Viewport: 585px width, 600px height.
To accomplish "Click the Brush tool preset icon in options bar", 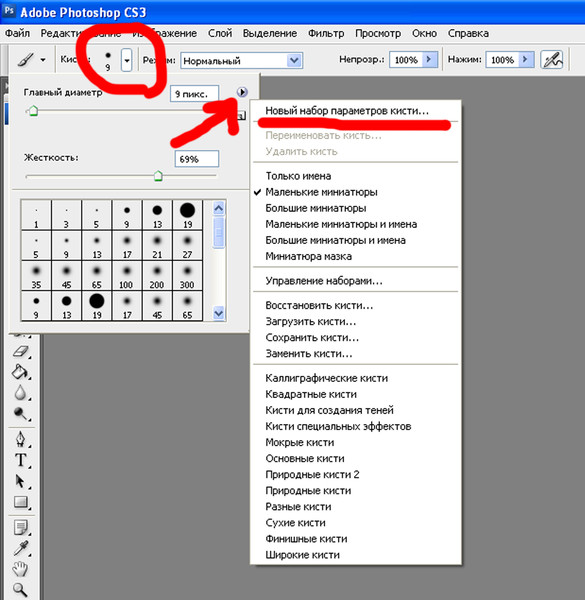I will click(25, 60).
